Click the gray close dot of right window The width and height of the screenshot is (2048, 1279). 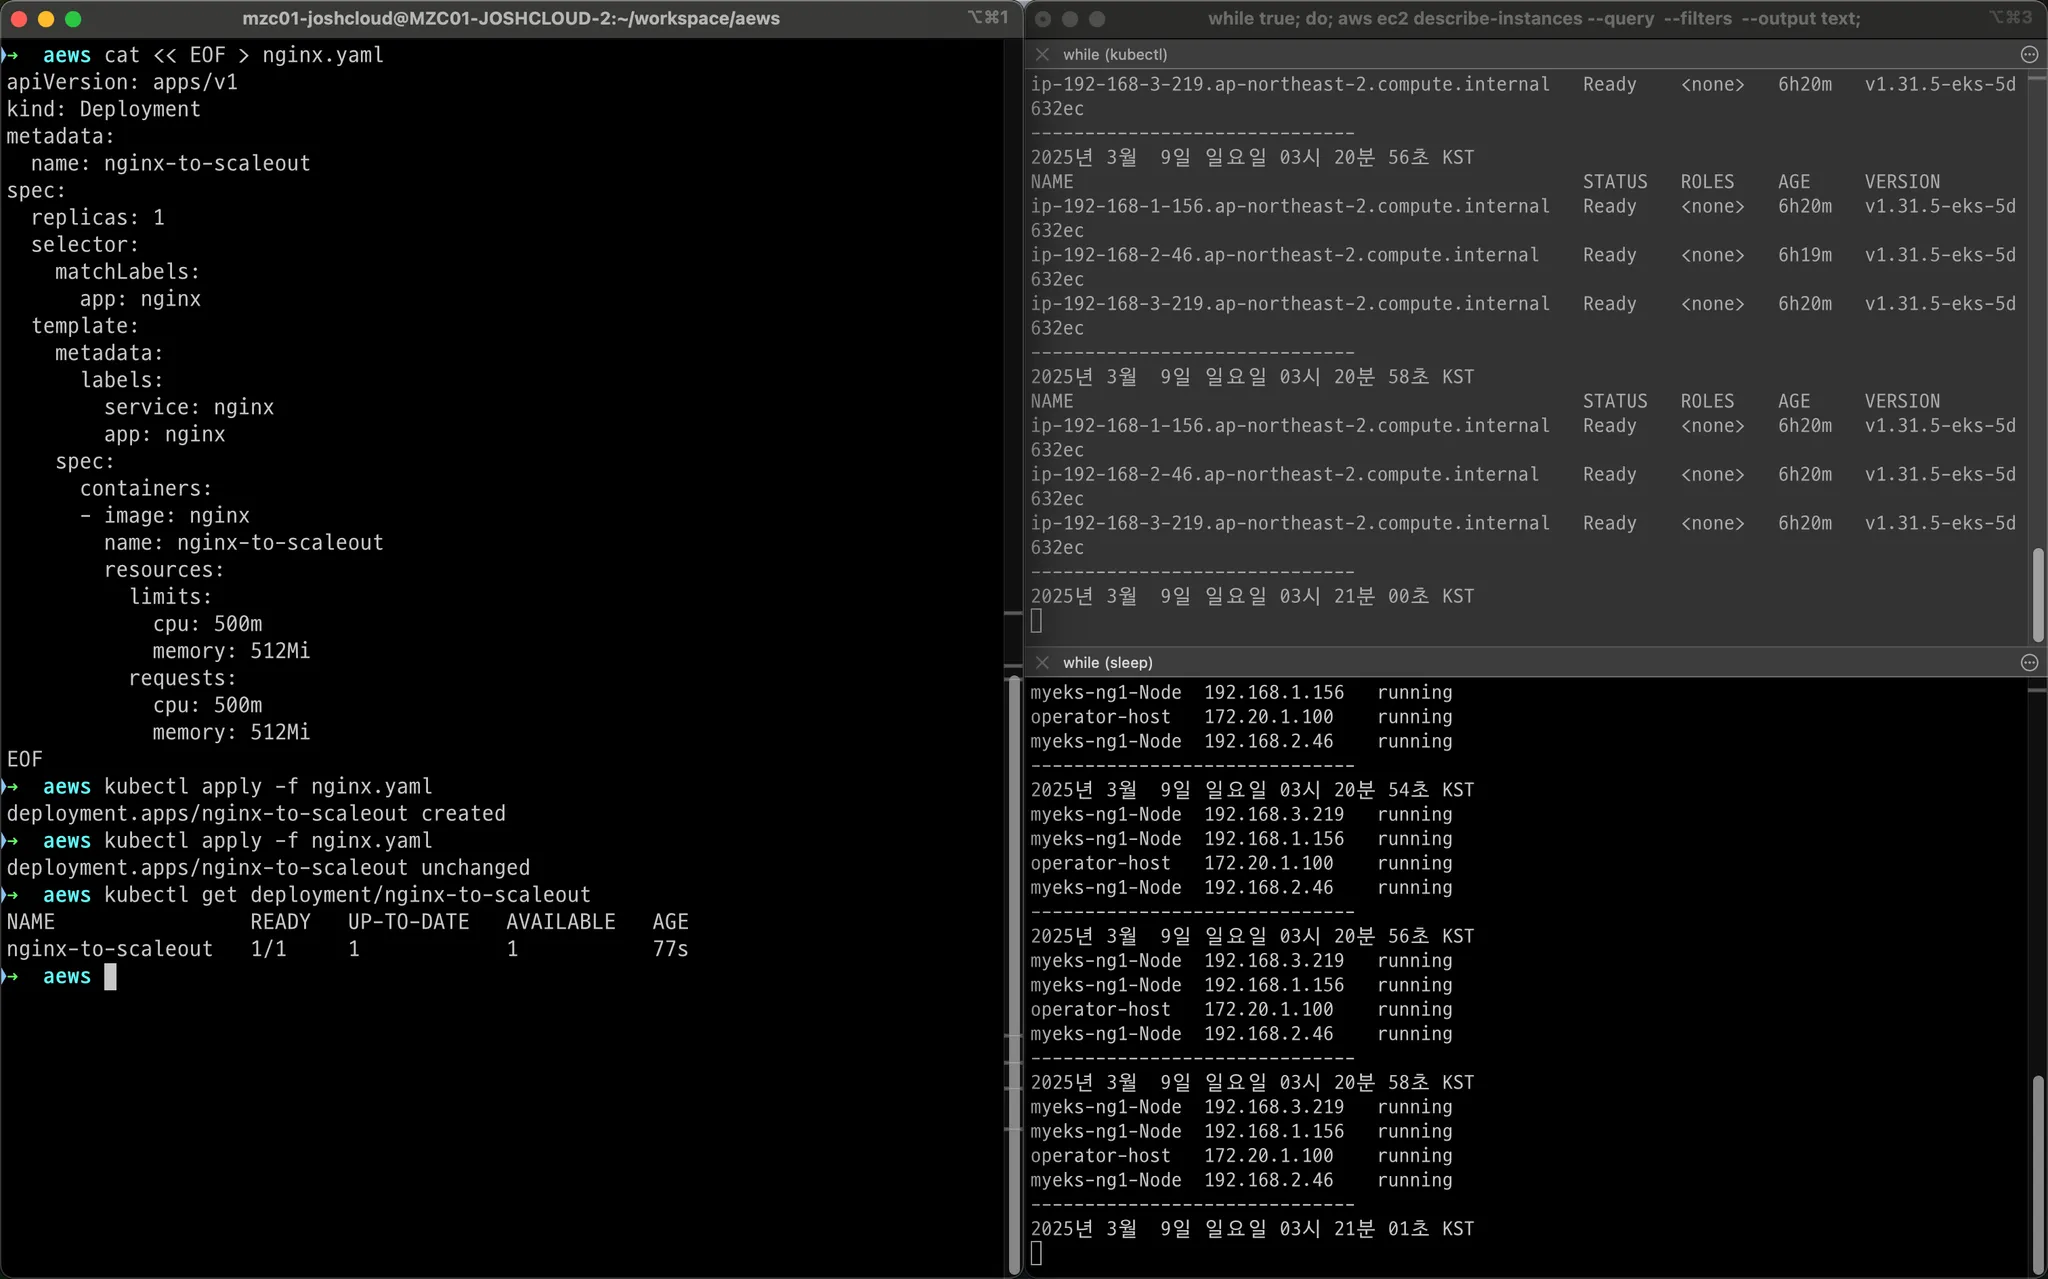(1043, 19)
